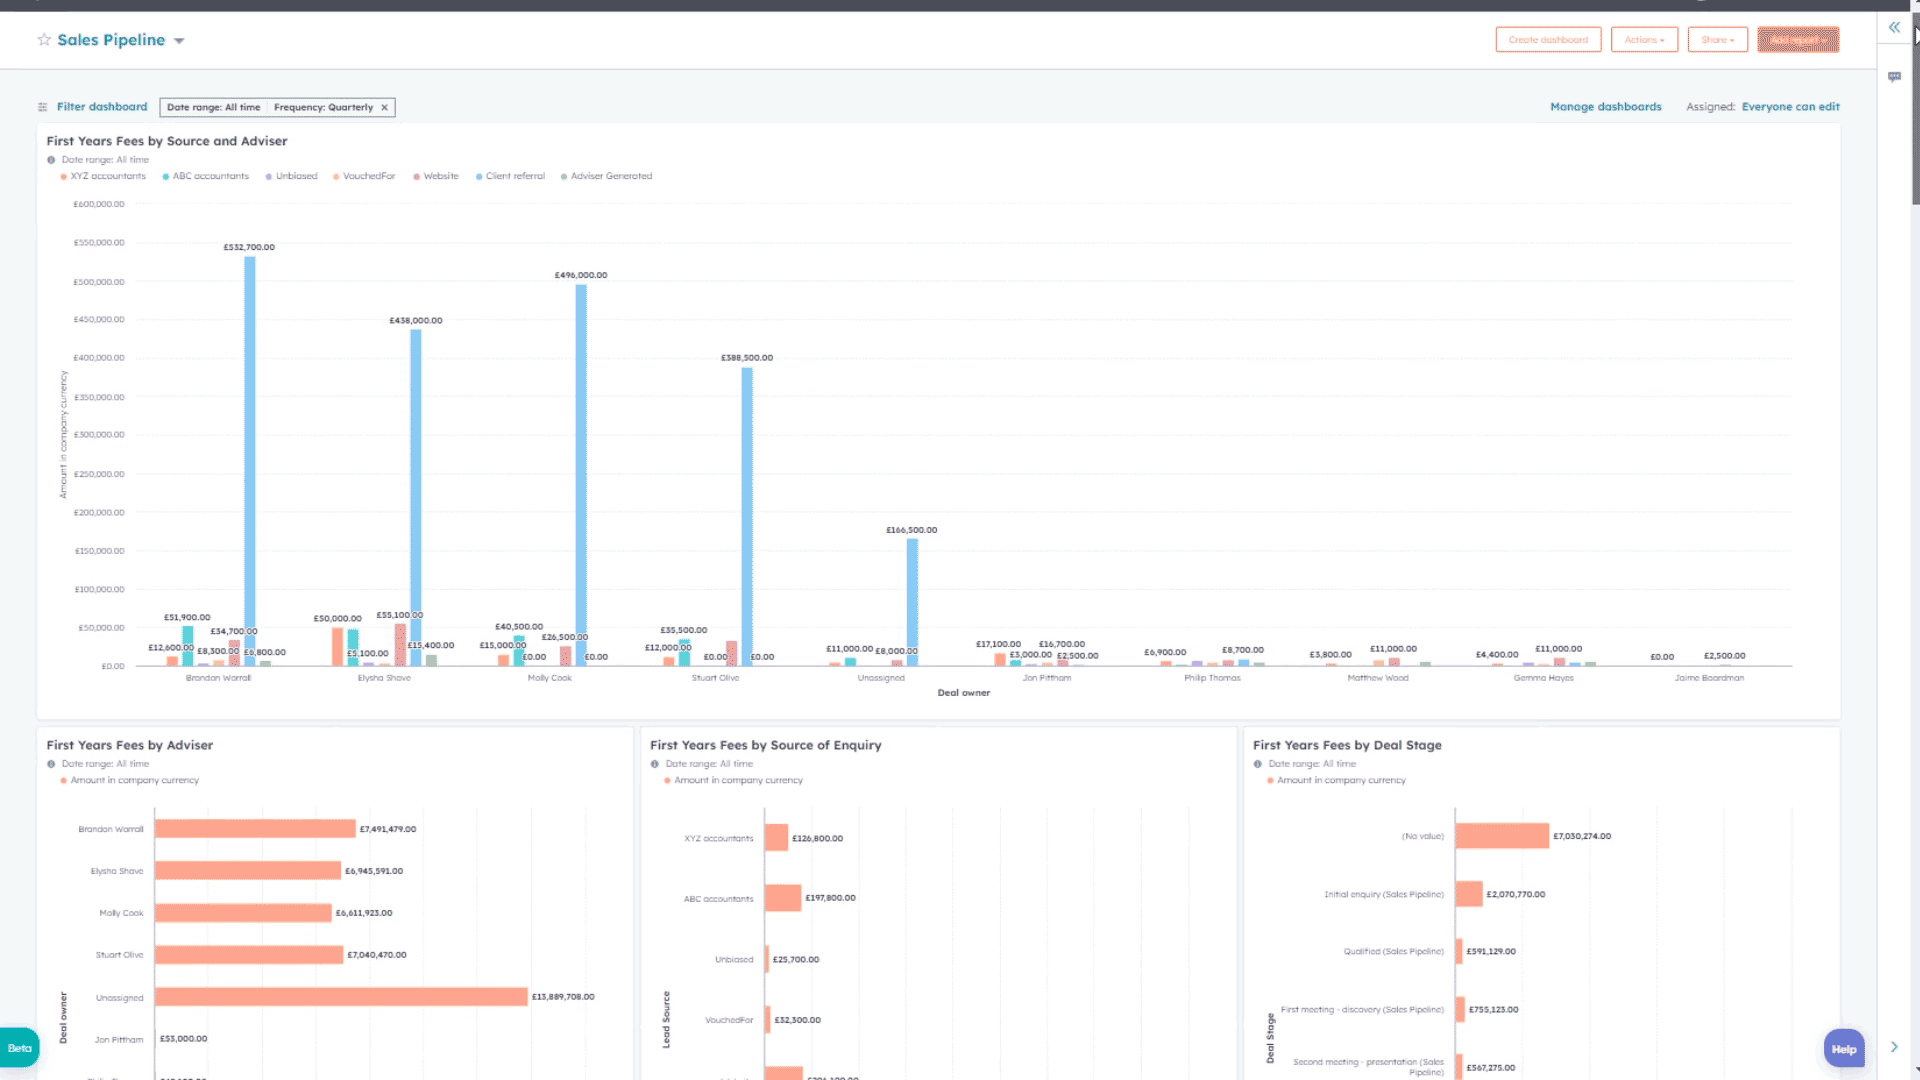The width and height of the screenshot is (1920, 1080).
Task: Toggle Unbiased legend series
Action: coord(291,176)
